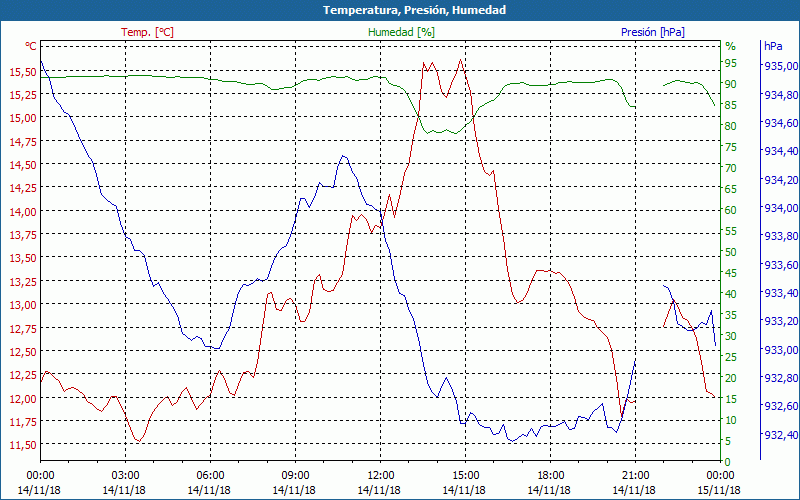Click temperature axis value 11,50

pos(23,445)
